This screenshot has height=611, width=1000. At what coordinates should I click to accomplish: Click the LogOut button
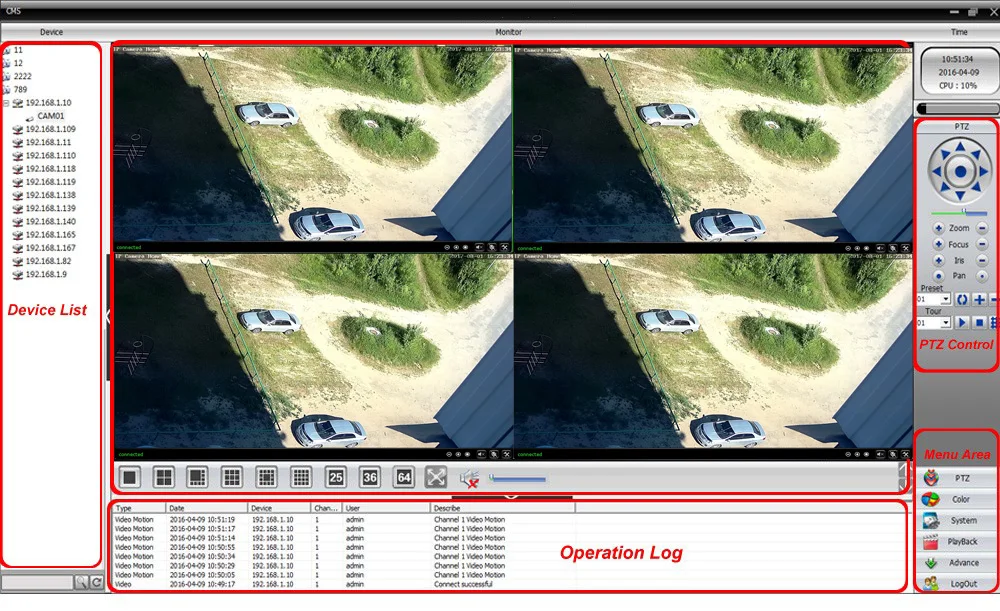(x=958, y=584)
